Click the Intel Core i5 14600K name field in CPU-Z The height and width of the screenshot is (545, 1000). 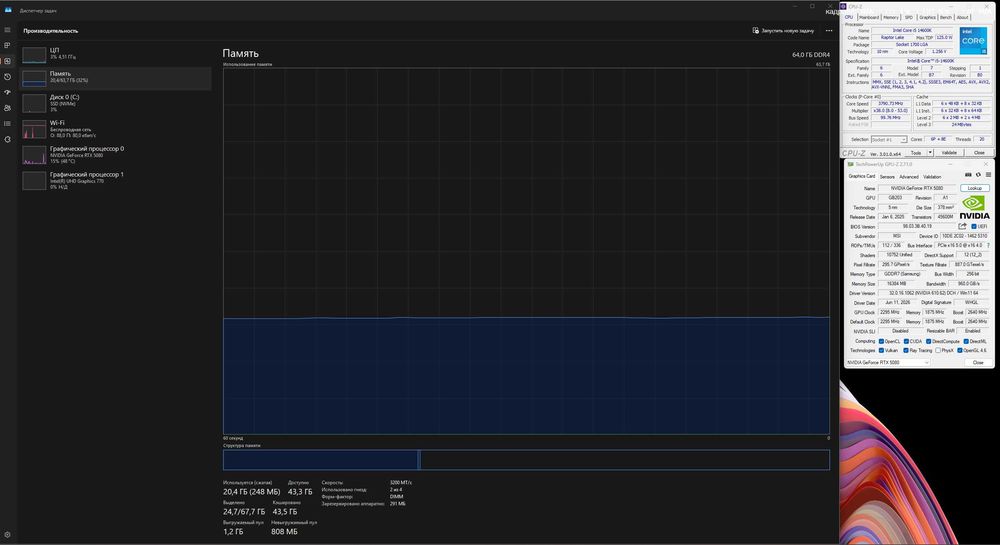(914, 31)
